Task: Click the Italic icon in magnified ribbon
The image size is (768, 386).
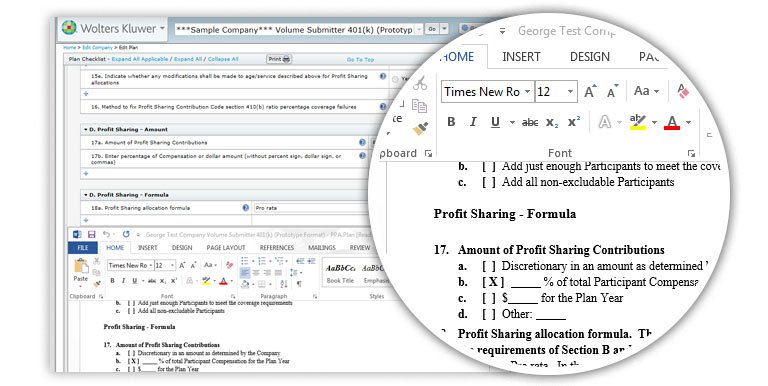Action: point(473,122)
